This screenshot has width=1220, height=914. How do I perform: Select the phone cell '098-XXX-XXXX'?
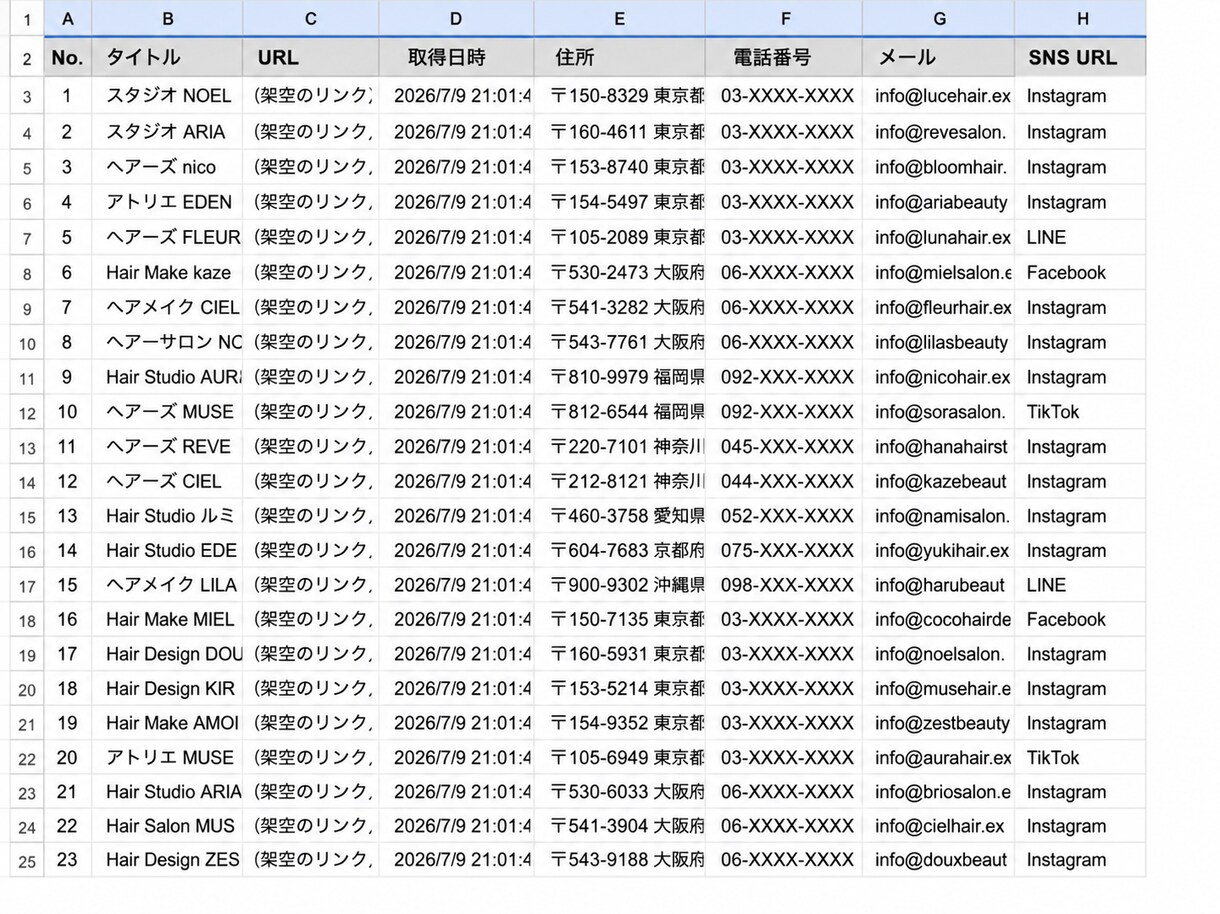784,585
